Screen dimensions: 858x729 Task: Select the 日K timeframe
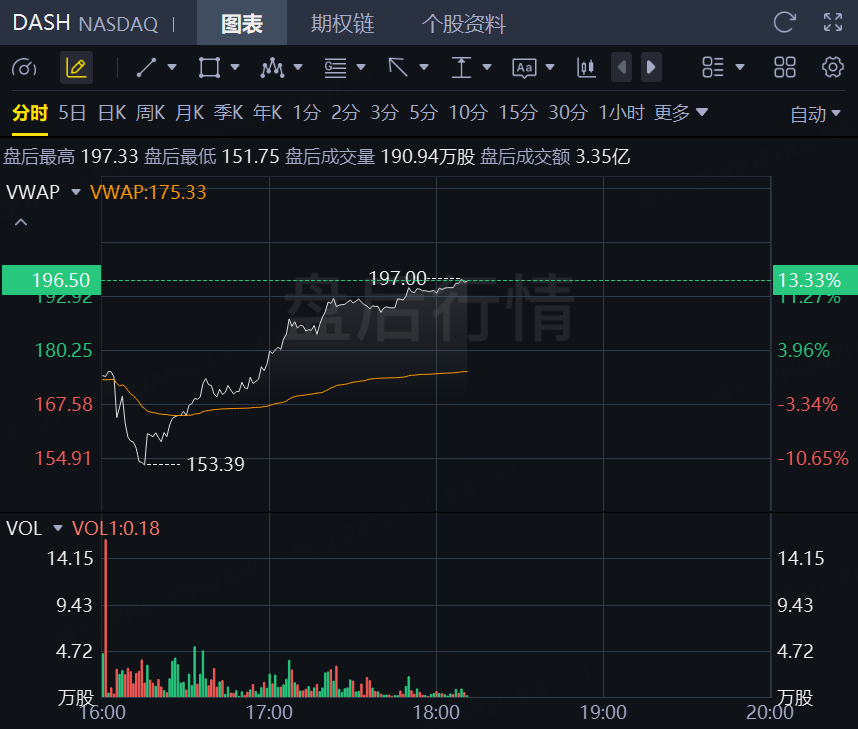(111, 113)
